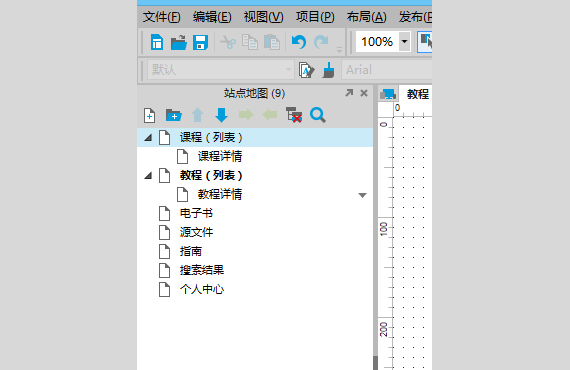Activate the selection mode tool
Viewport: 570px width, 370px height.
(425, 42)
